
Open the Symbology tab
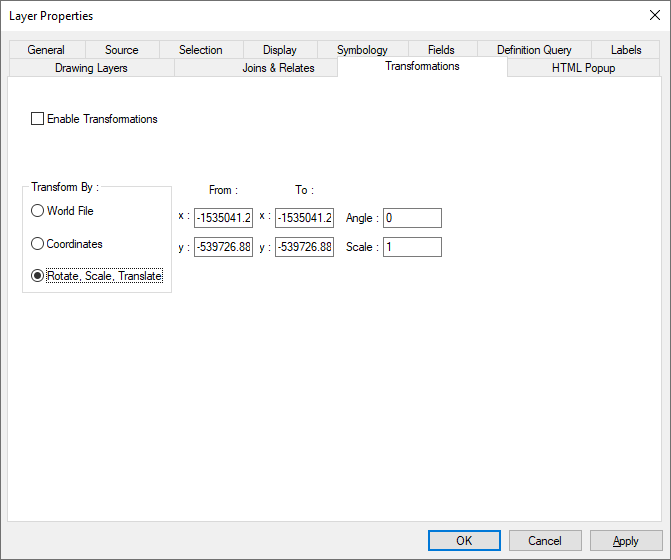click(362, 50)
